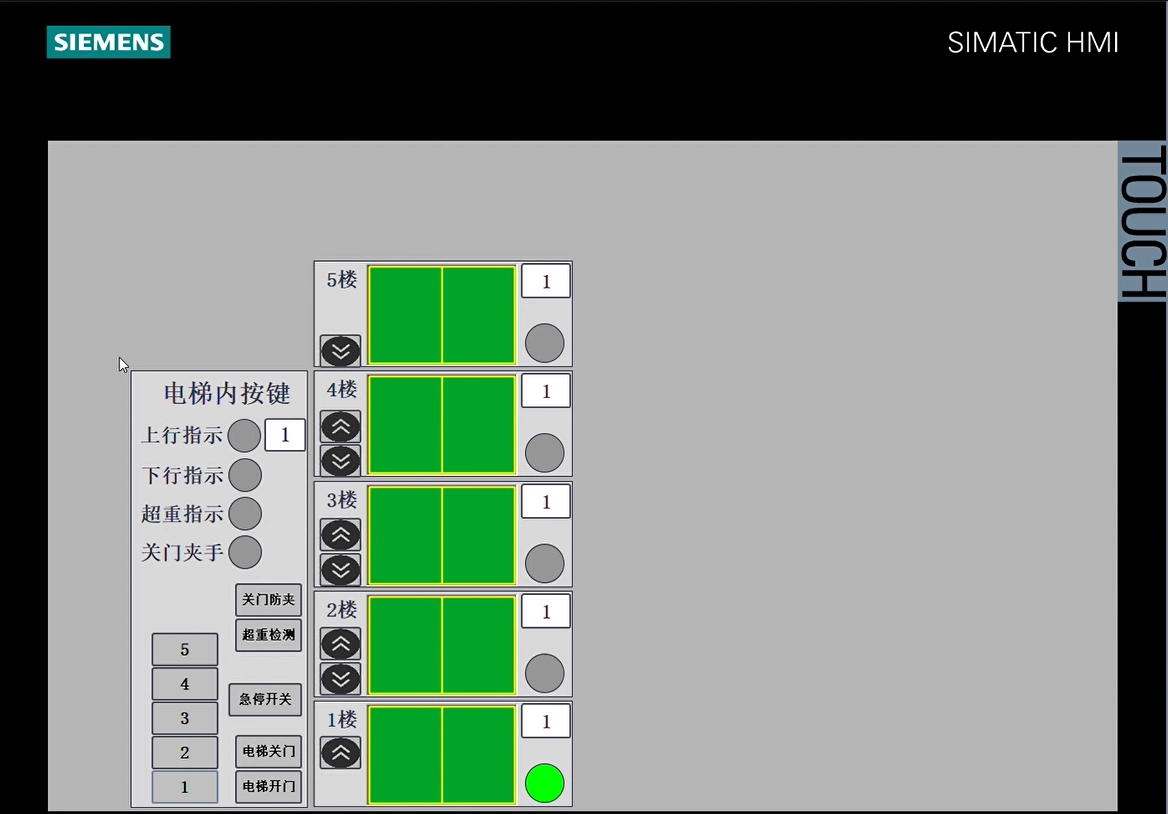Toggle the 上行指示 indicator lamp
Viewport: 1168px width, 814px height.
point(244,435)
